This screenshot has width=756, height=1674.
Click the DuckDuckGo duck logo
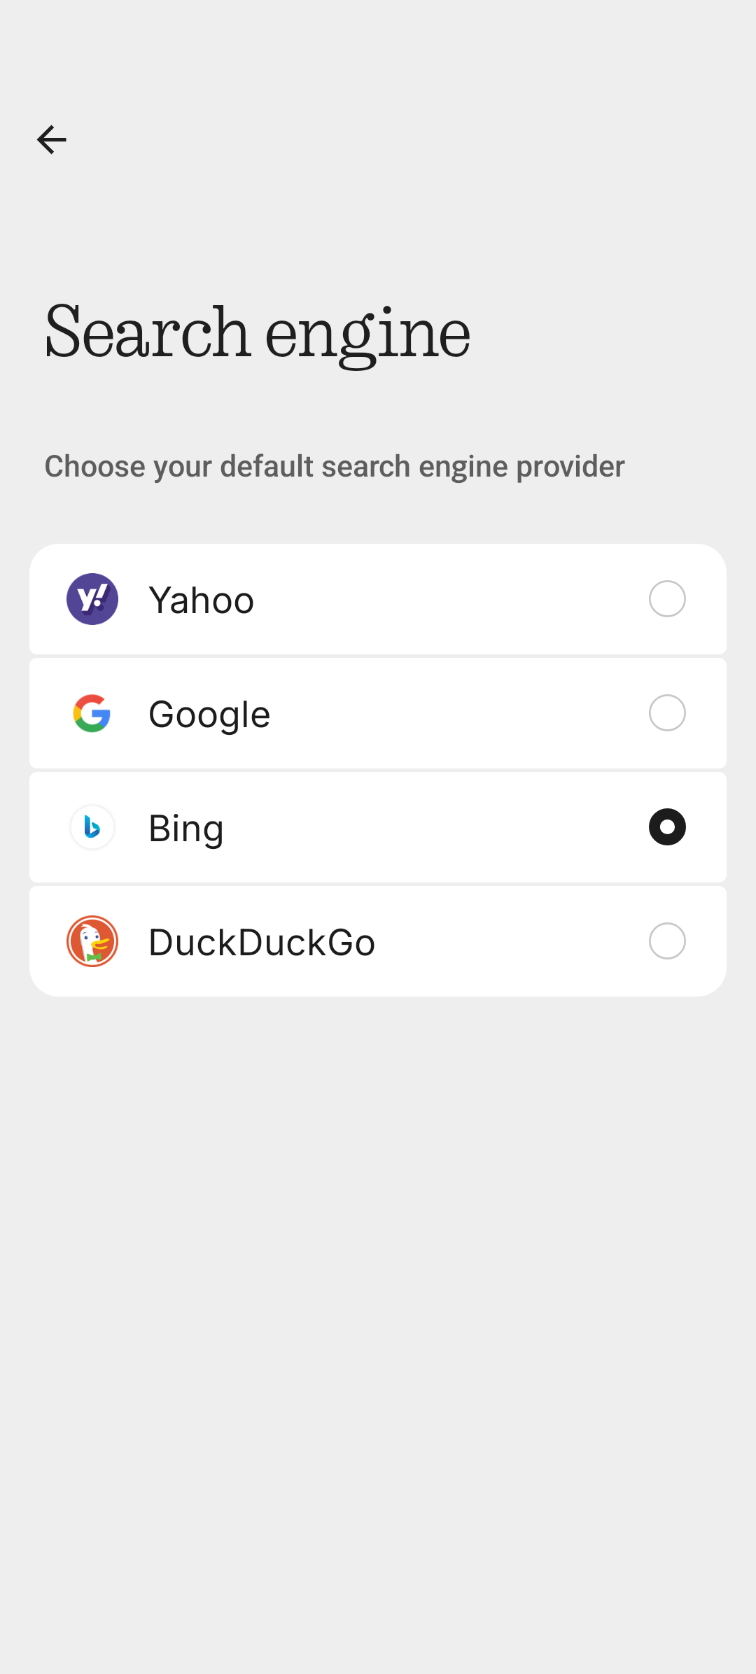pyautogui.click(x=92, y=941)
